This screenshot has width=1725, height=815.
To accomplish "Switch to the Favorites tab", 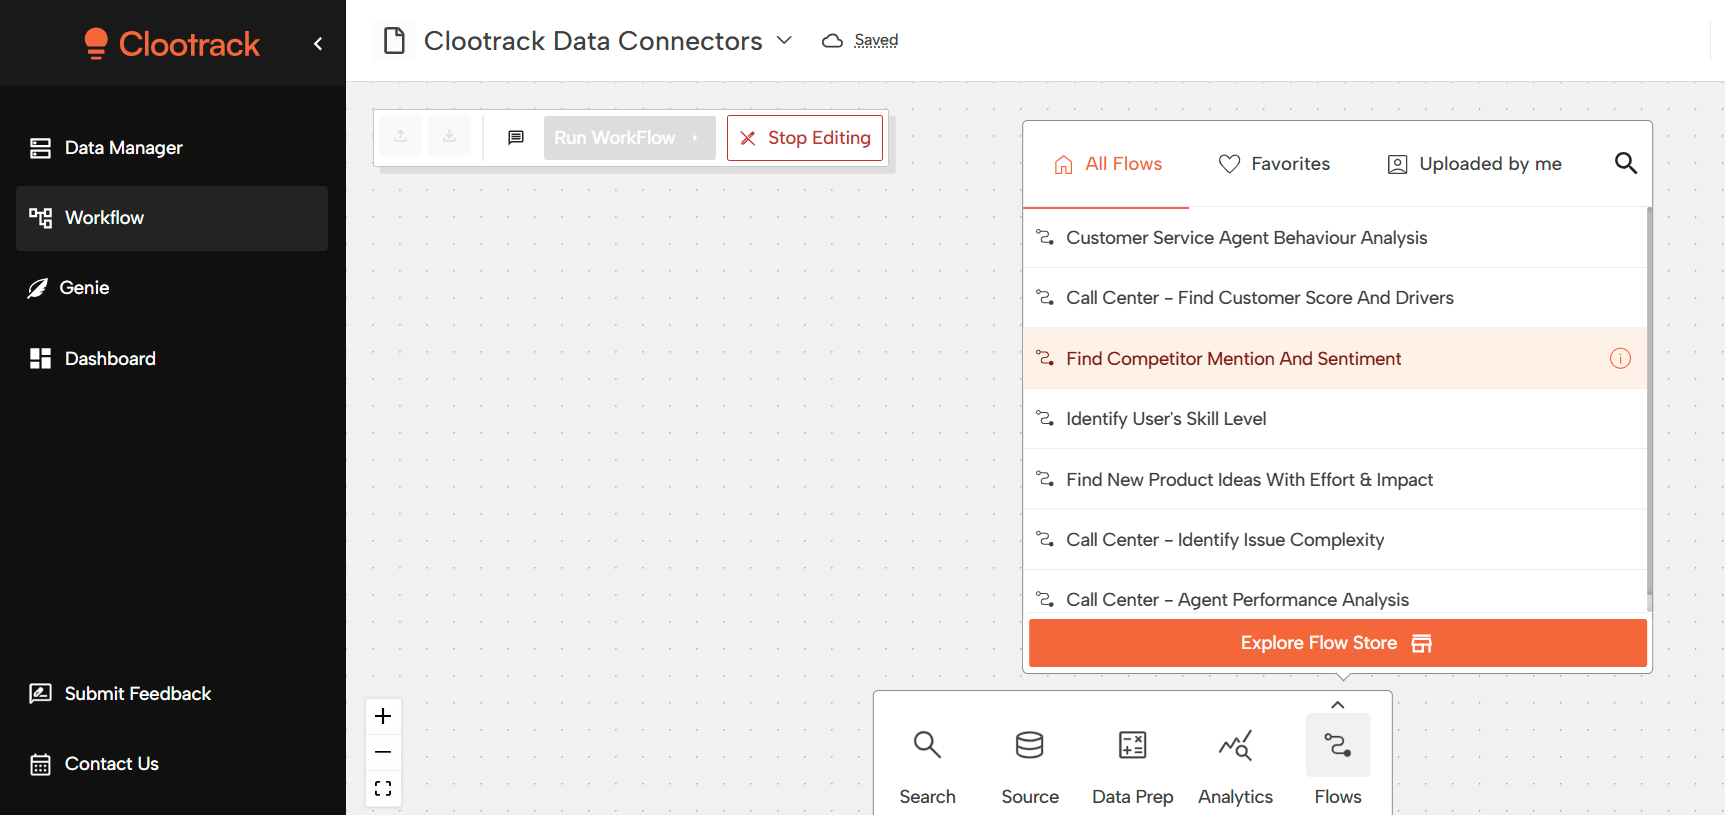I will (x=1274, y=163).
